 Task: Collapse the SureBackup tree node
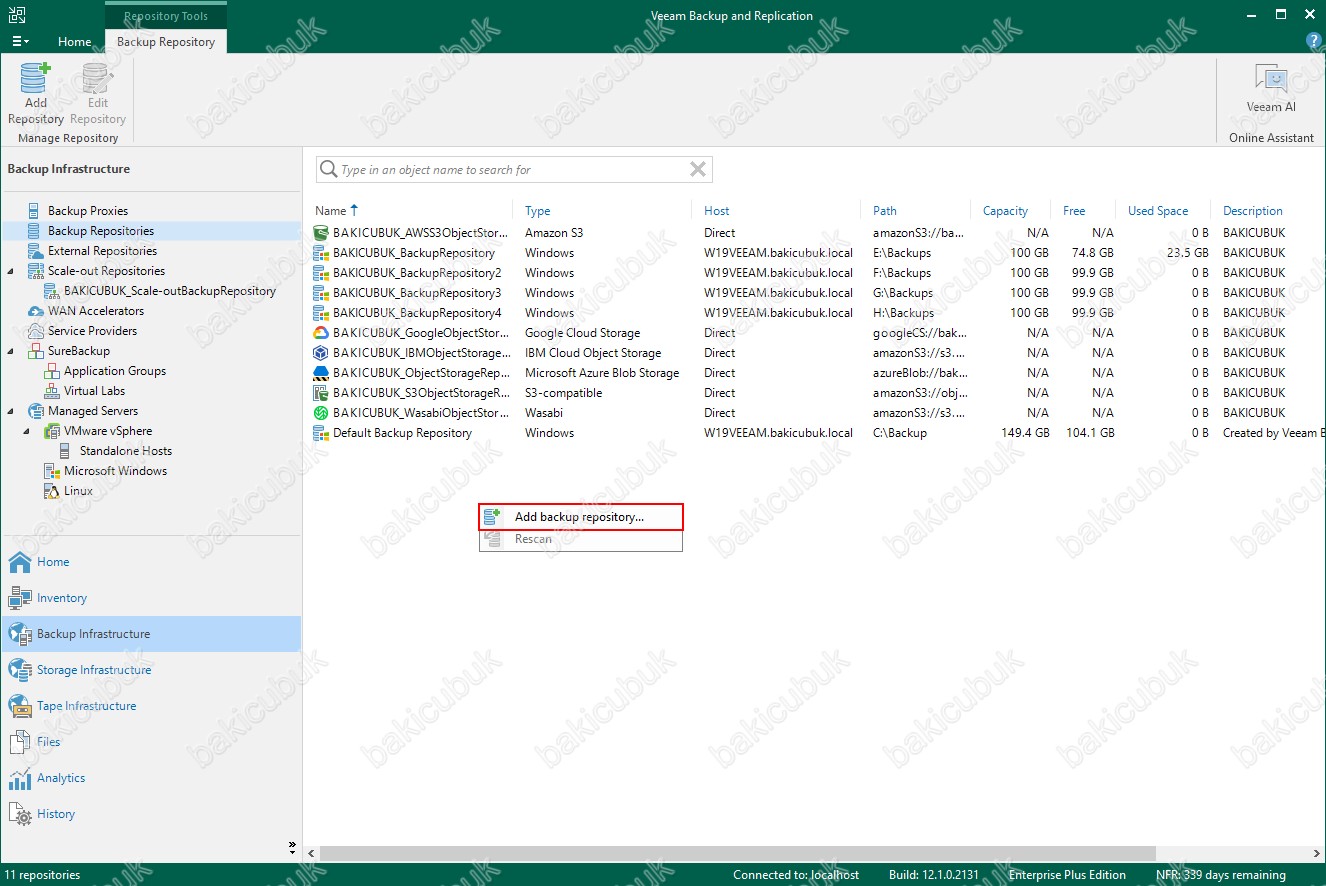pyautogui.click(x=11, y=351)
